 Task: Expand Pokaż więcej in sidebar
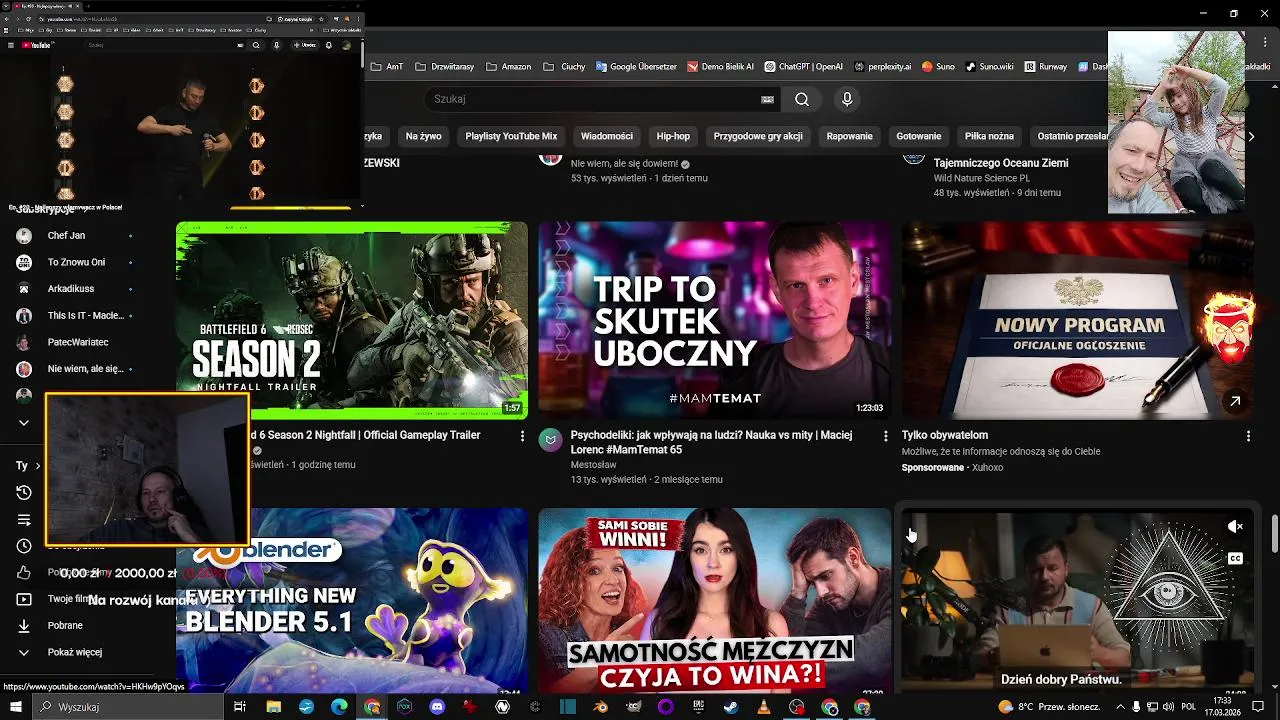66,652
